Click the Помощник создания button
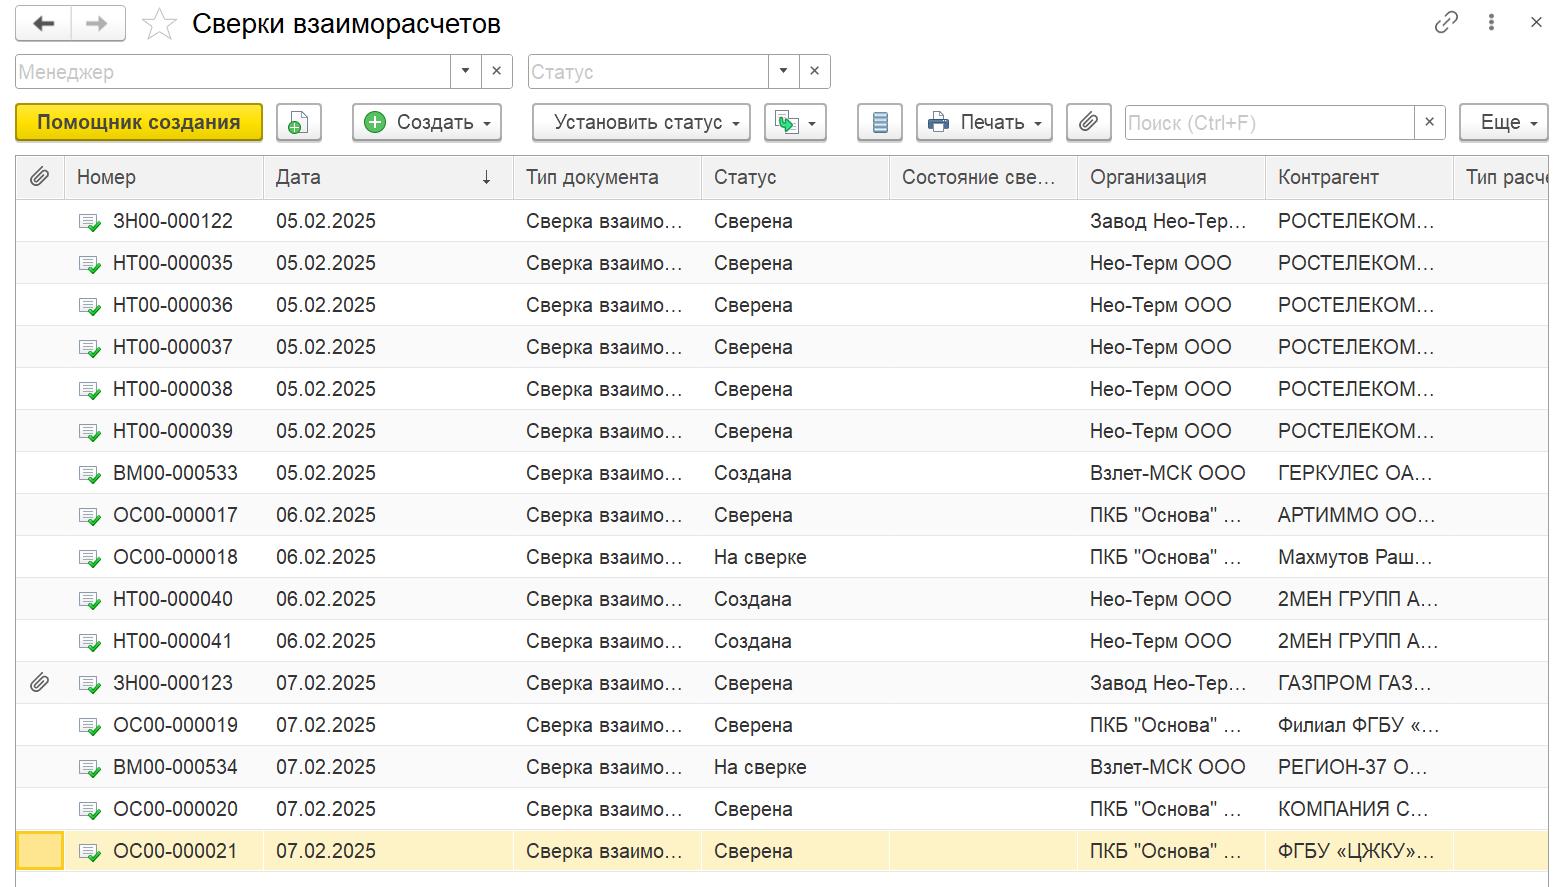 (x=139, y=122)
